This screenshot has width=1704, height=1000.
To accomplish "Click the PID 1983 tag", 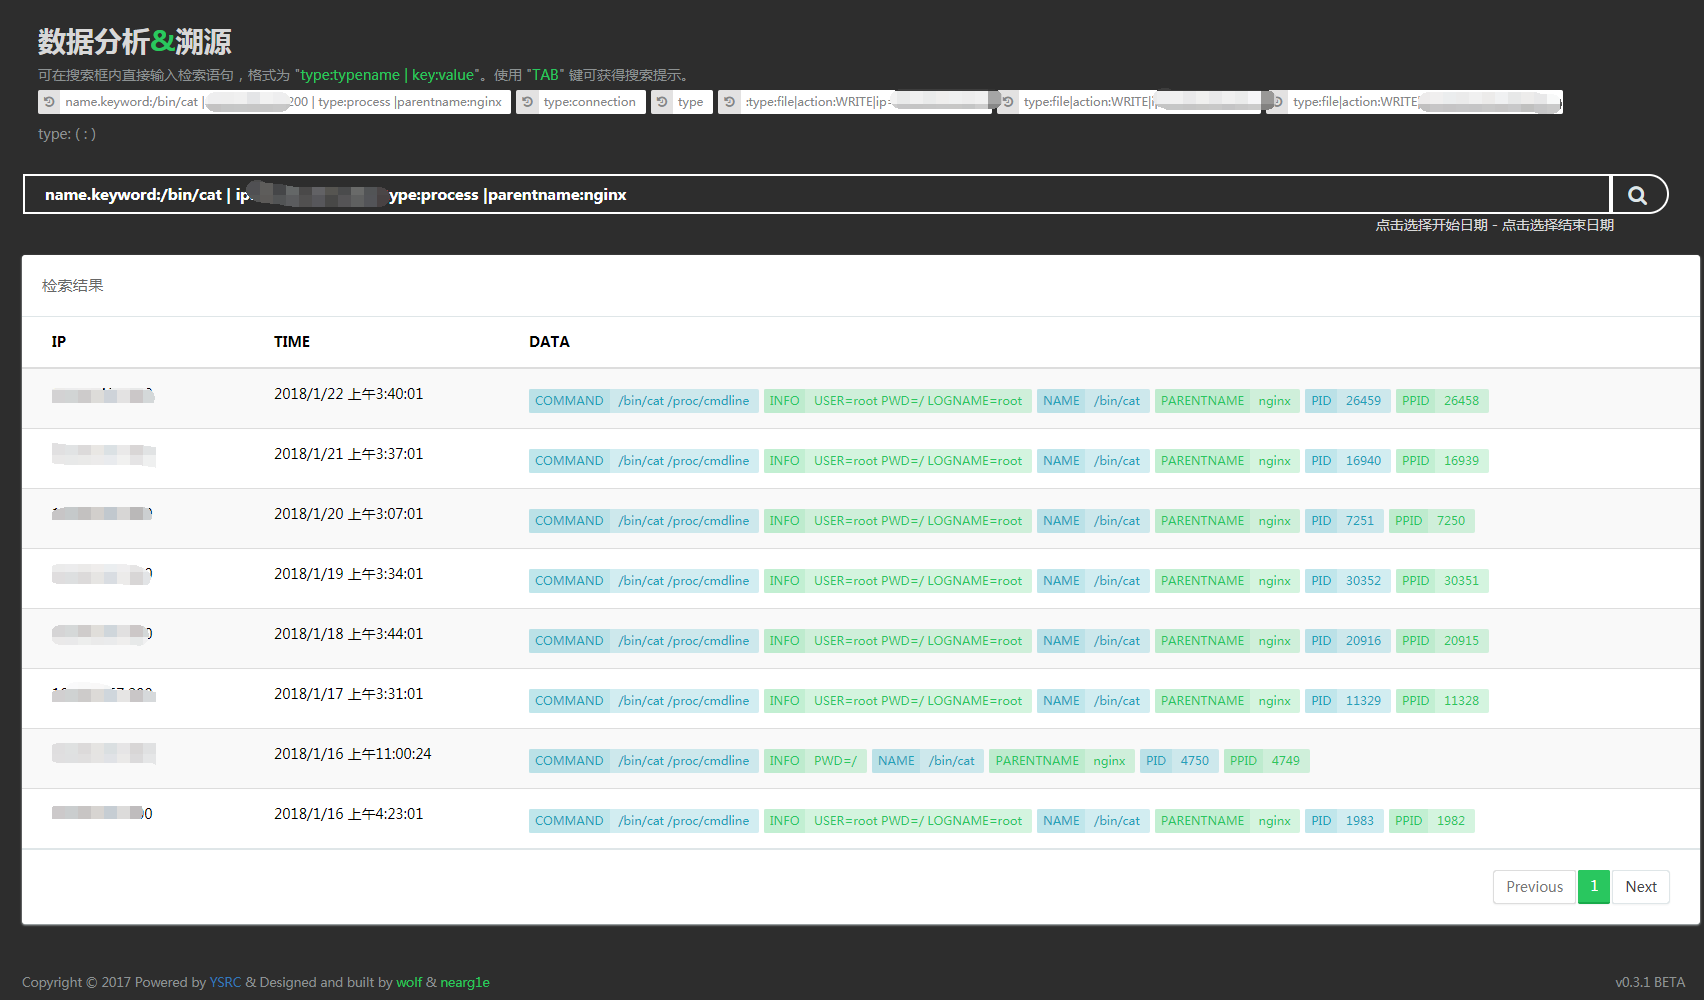I will coord(1344,821).
